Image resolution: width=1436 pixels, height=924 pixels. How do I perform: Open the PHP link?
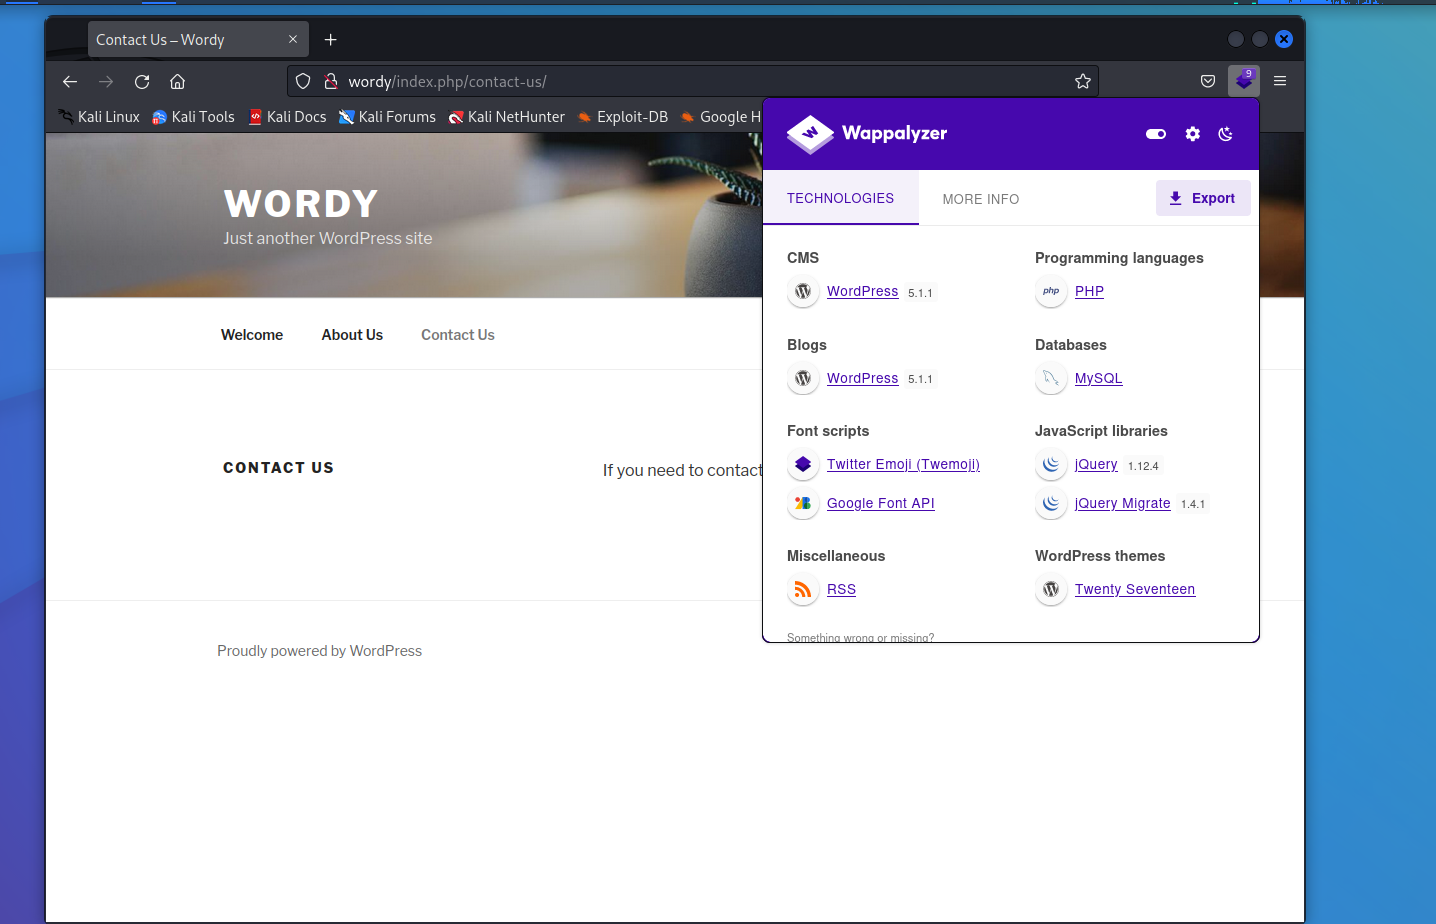coord(1089,291)
